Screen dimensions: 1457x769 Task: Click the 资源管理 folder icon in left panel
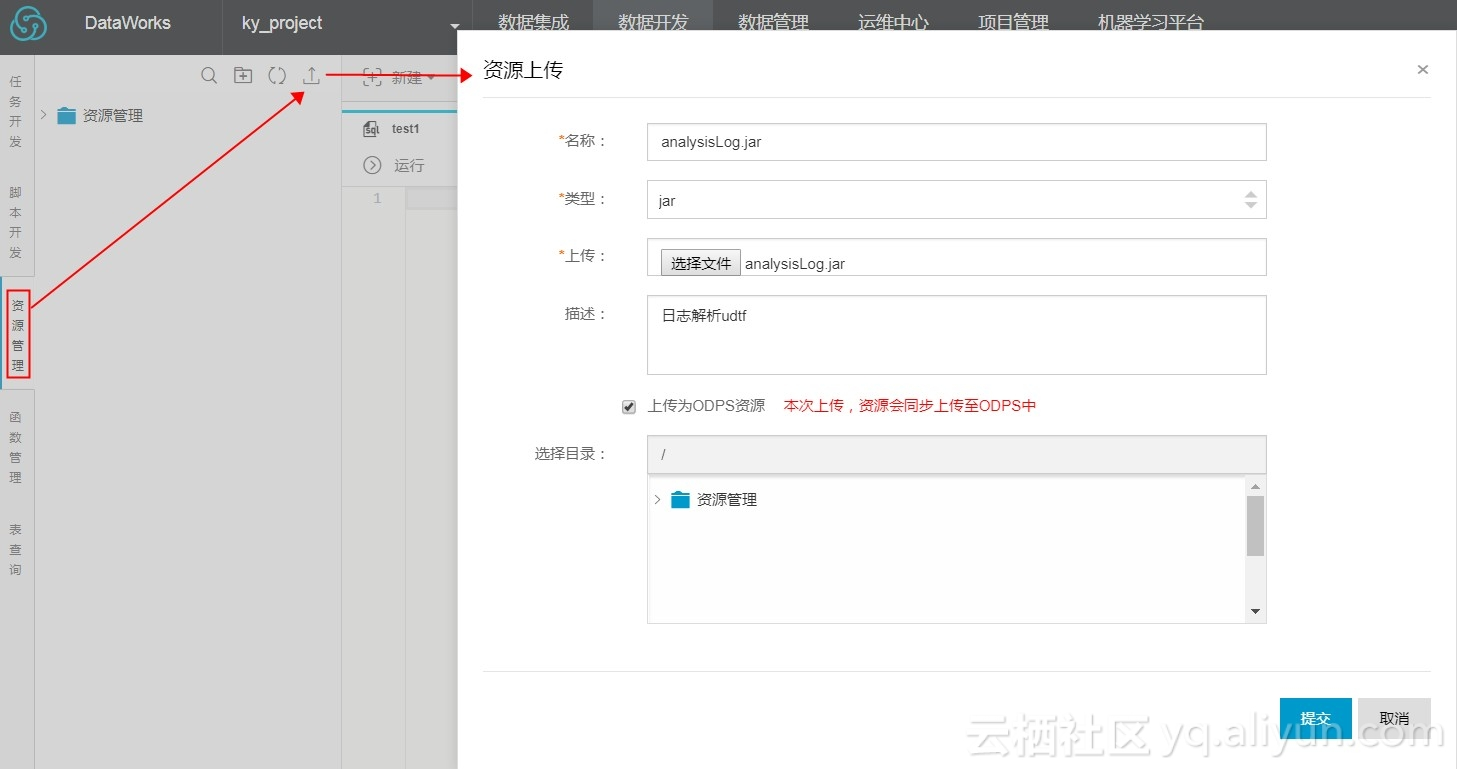coord(67,116)
